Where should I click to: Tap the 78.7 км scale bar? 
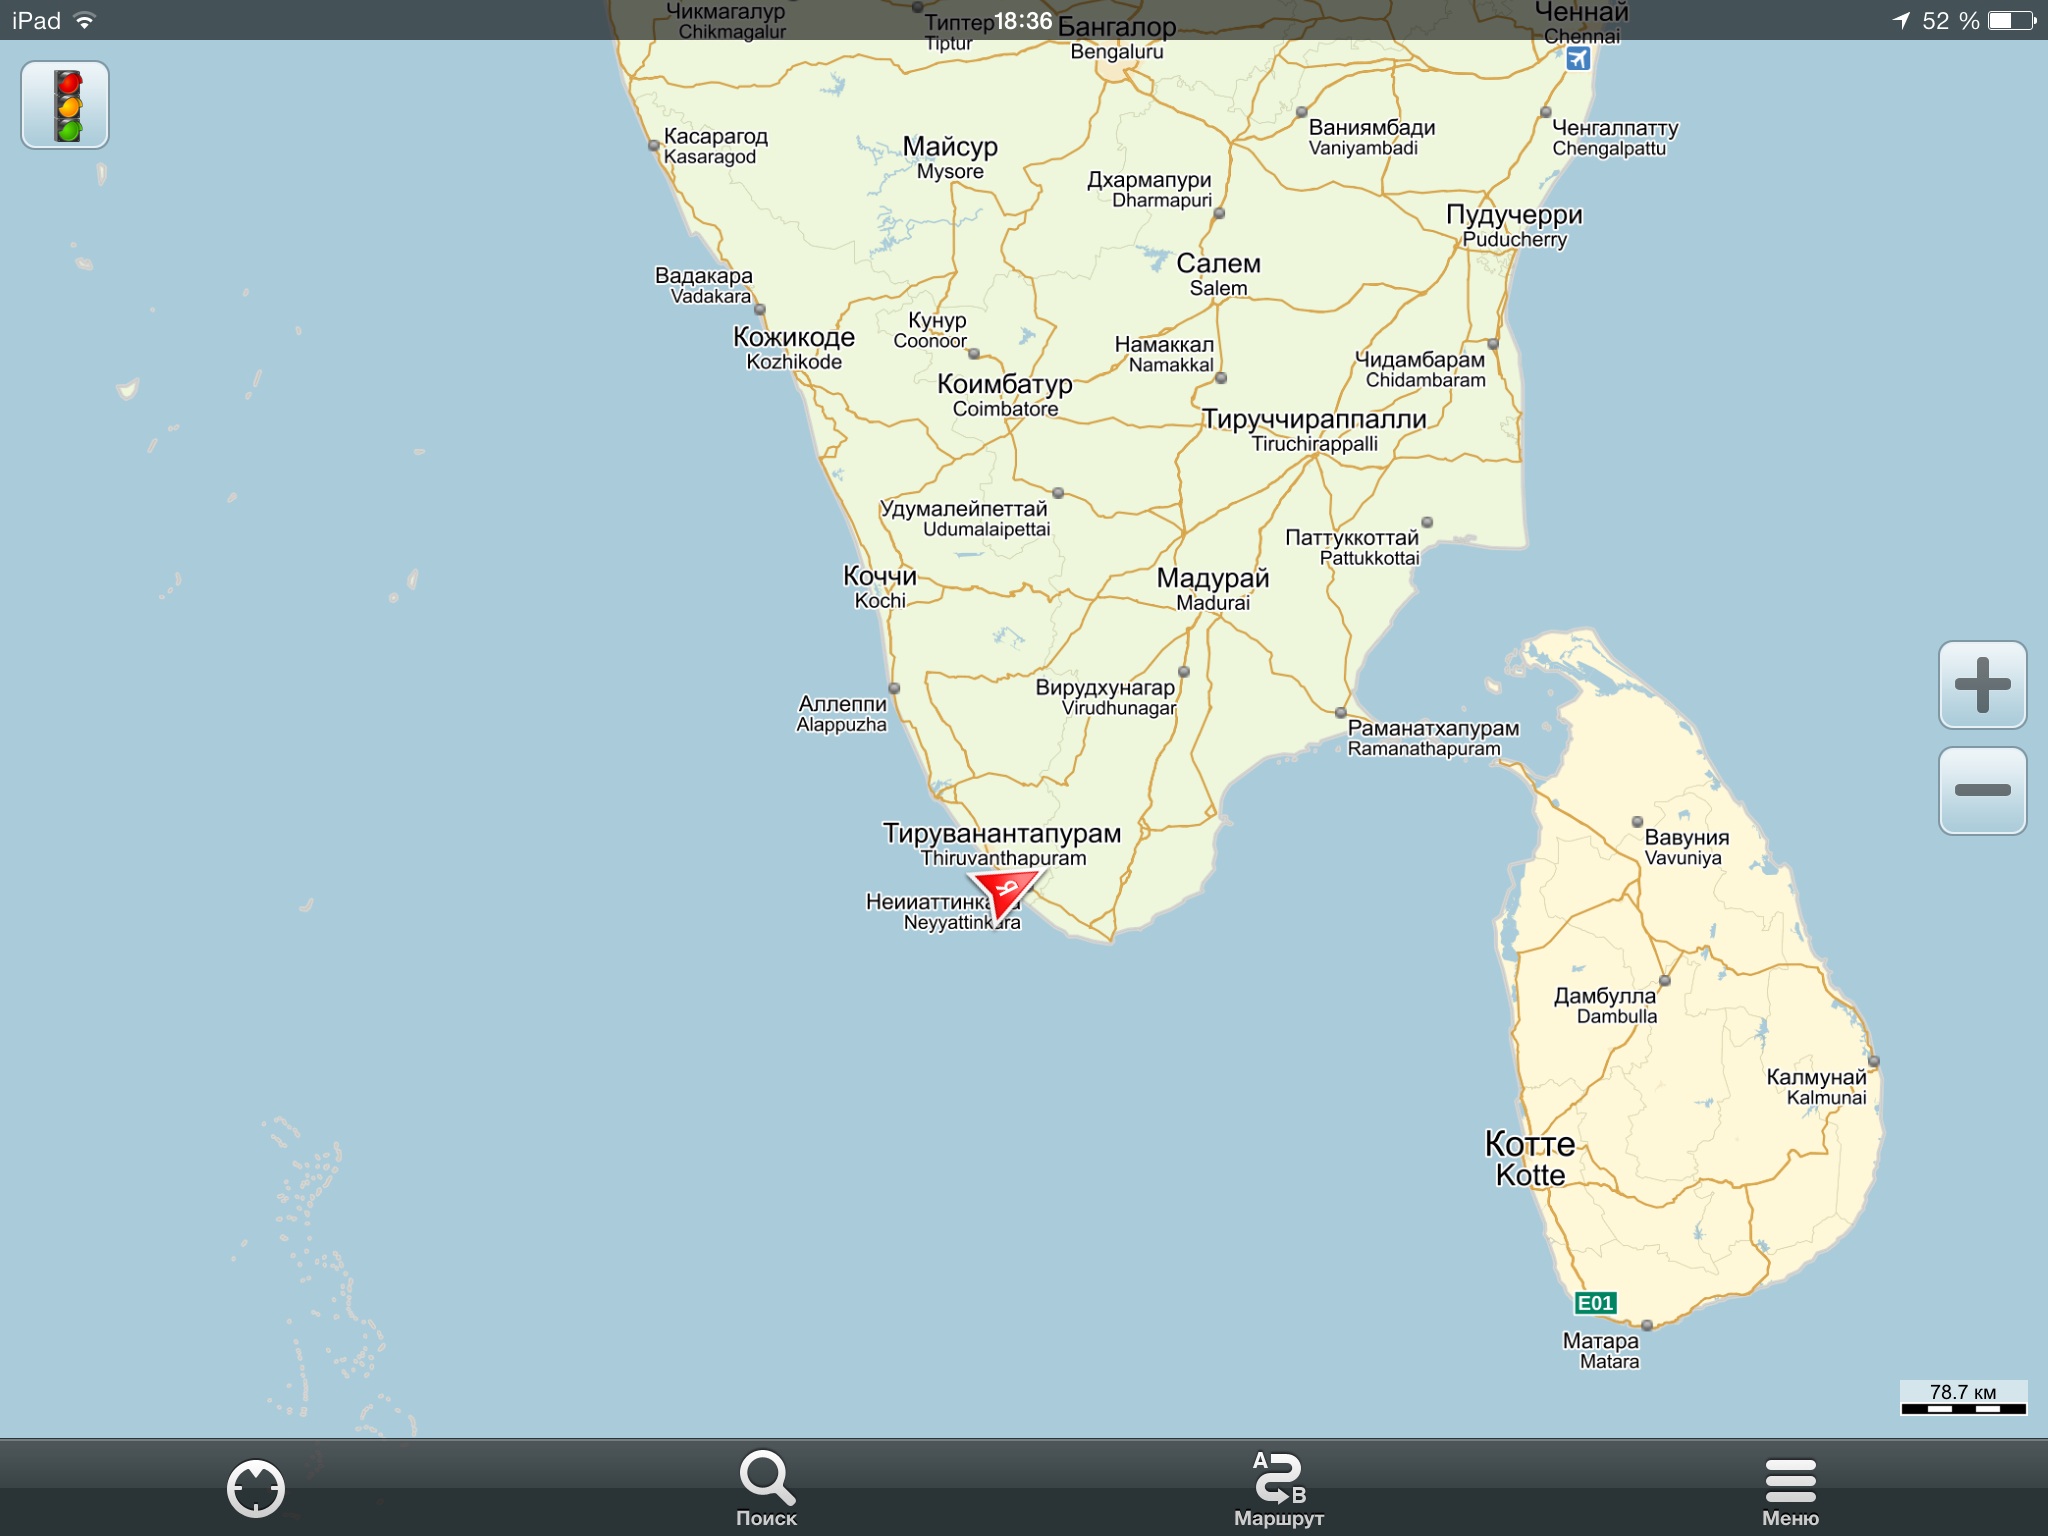point(1963,1398)
